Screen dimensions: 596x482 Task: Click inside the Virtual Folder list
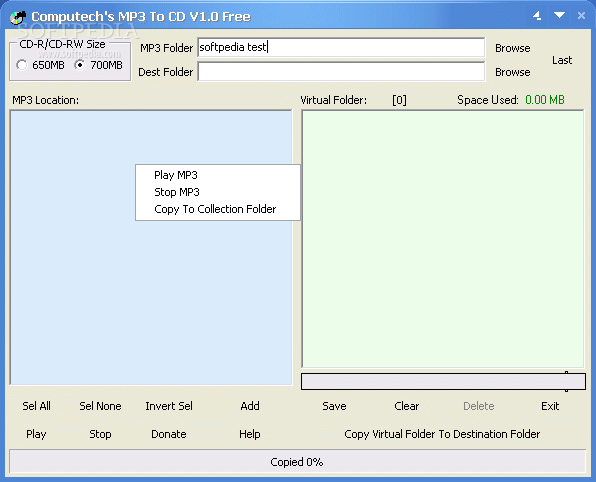(443, 239)
